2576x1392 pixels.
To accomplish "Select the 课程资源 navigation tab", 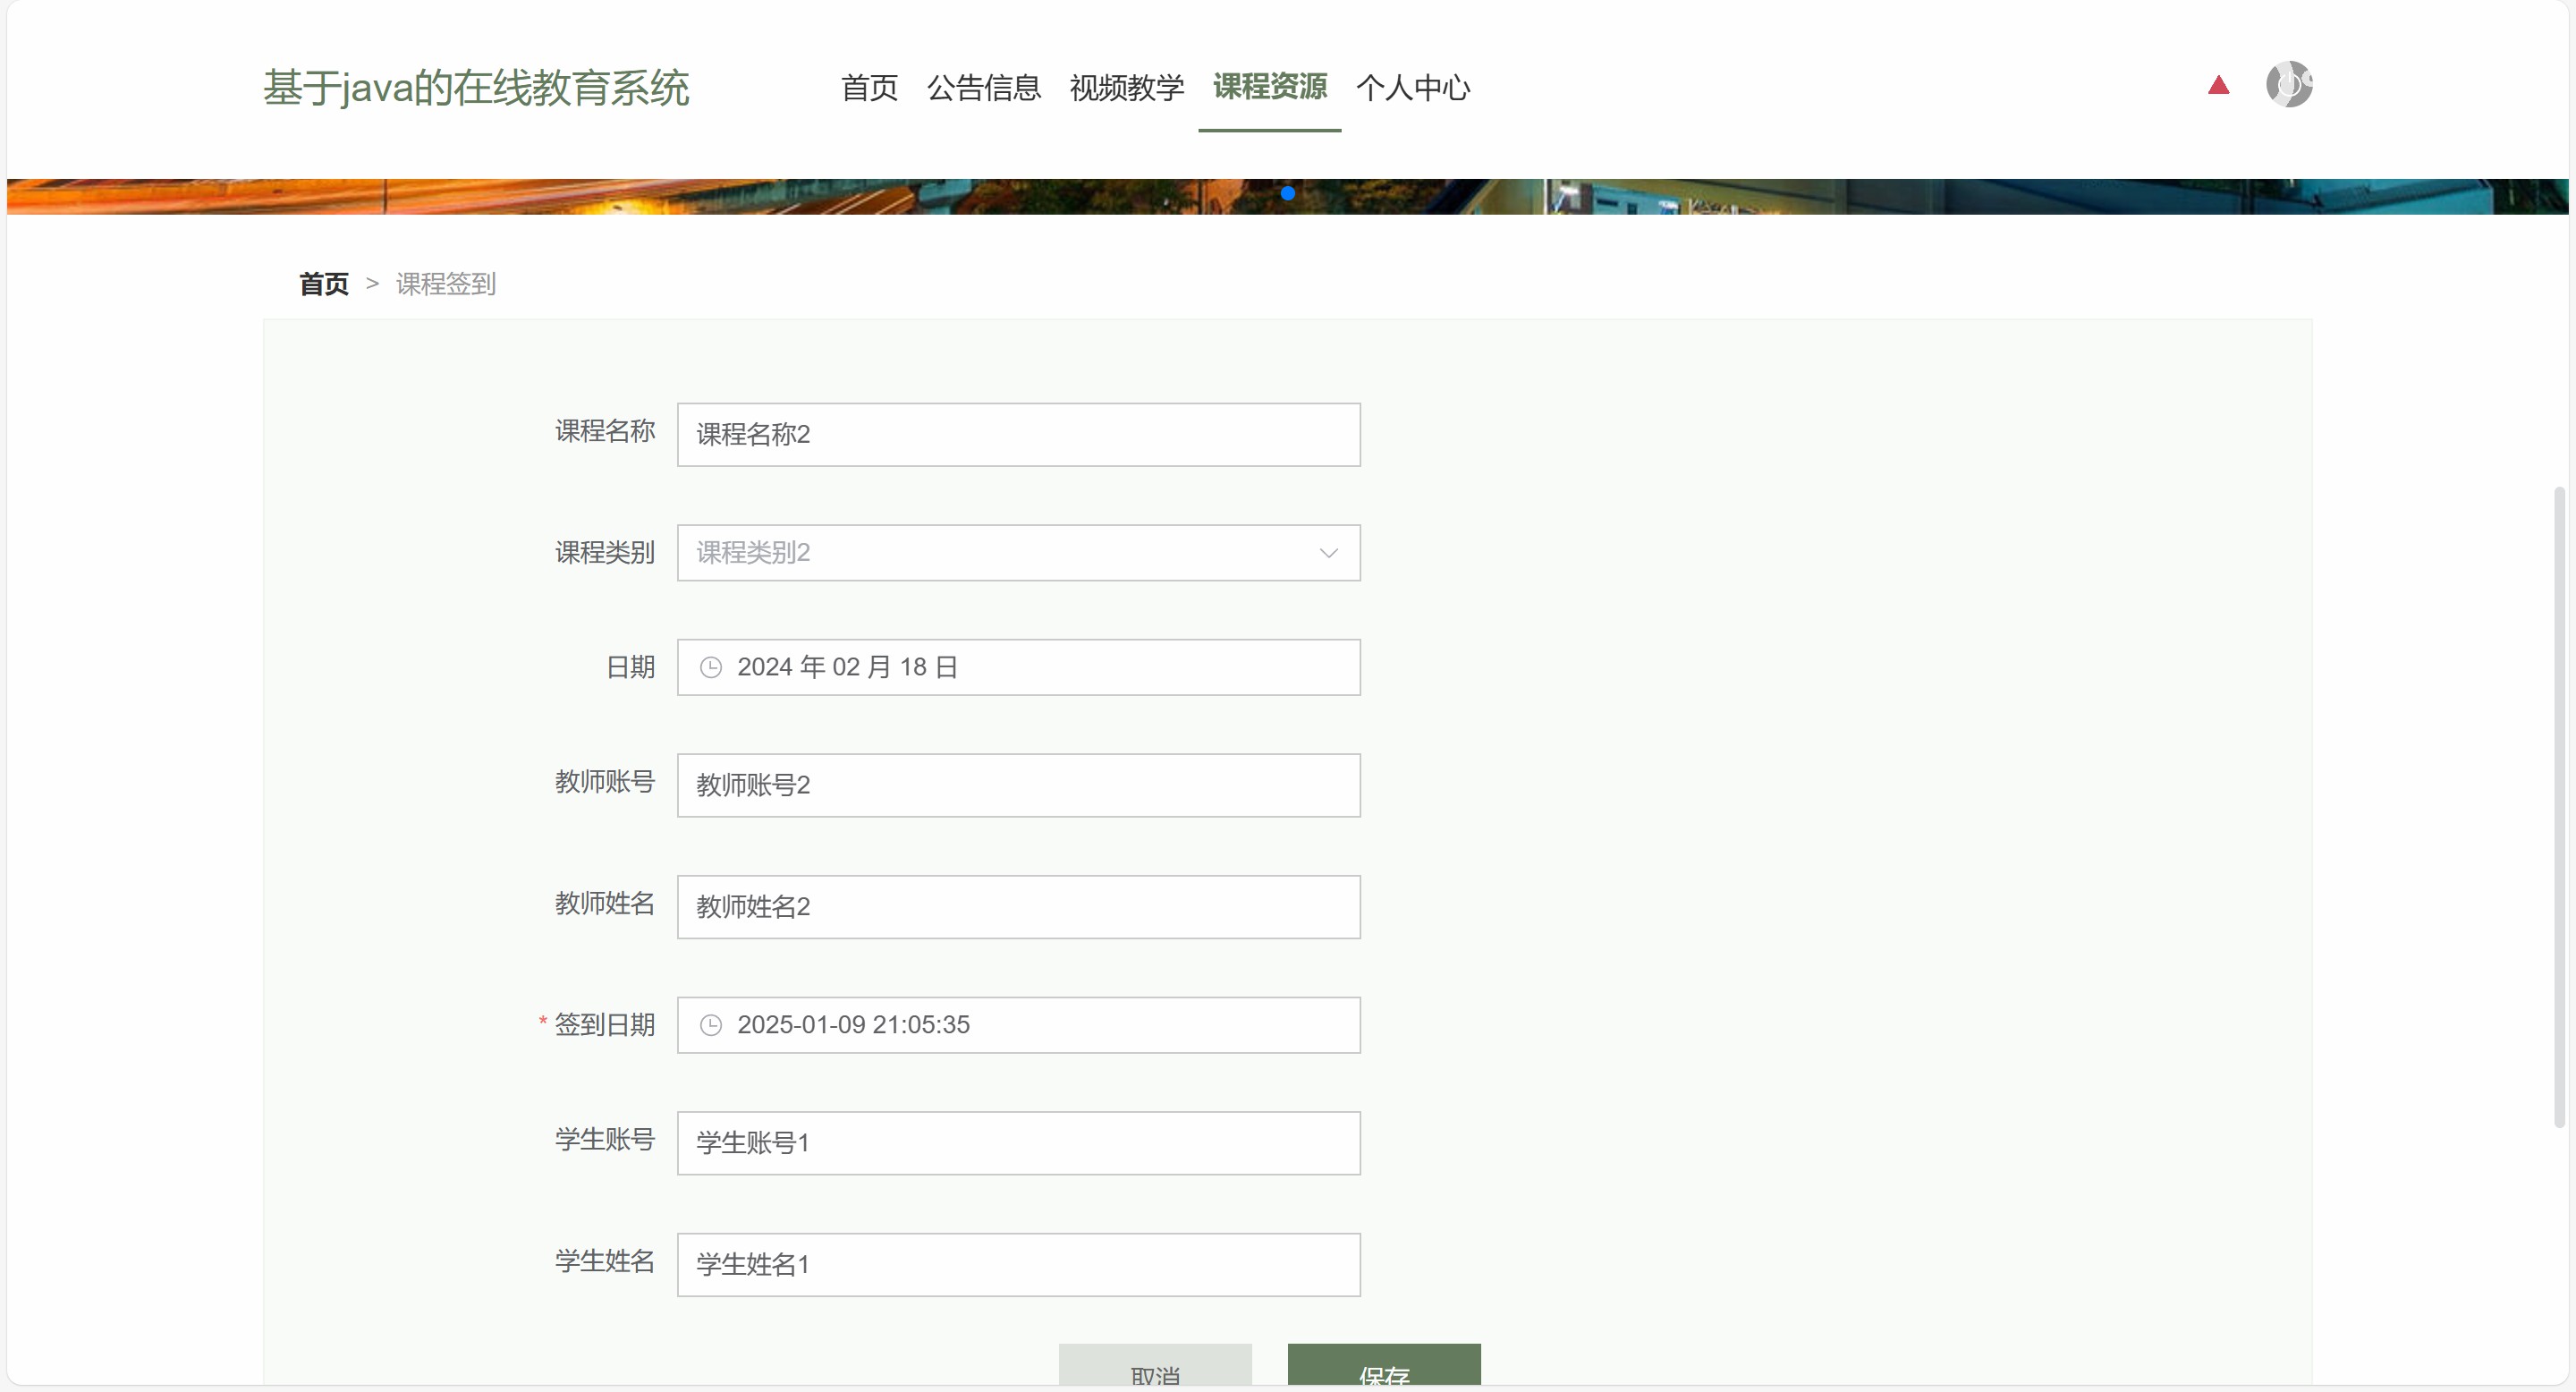I will pos(1269,88).
